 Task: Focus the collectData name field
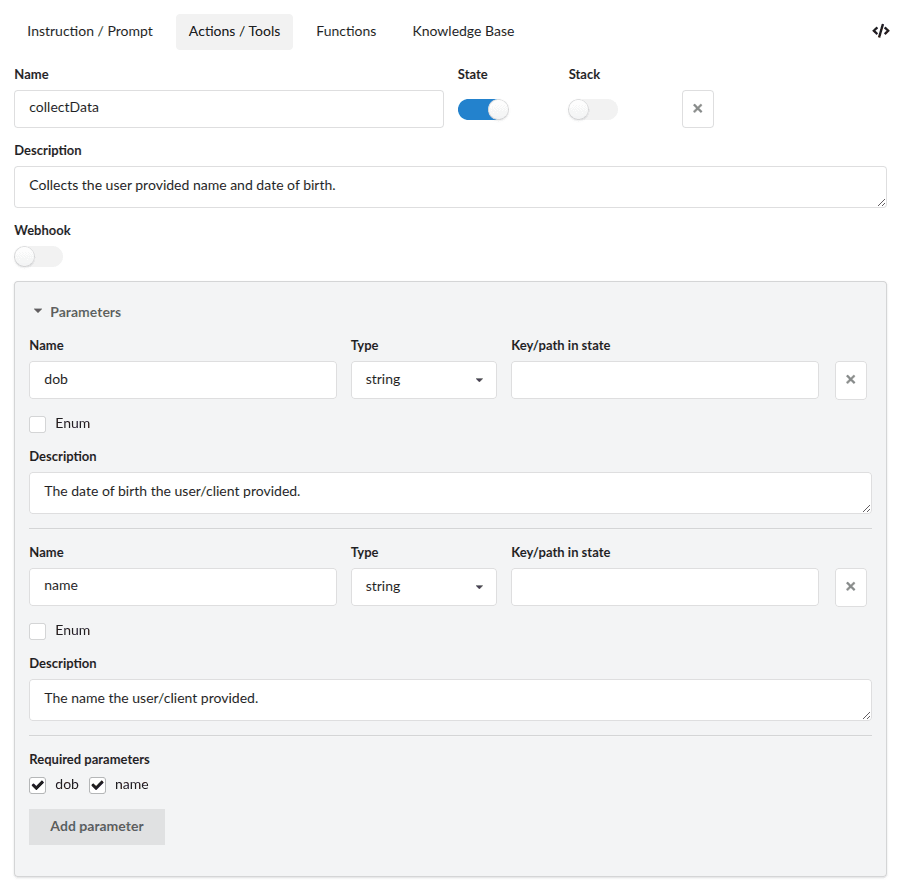(x=229, y=109)
